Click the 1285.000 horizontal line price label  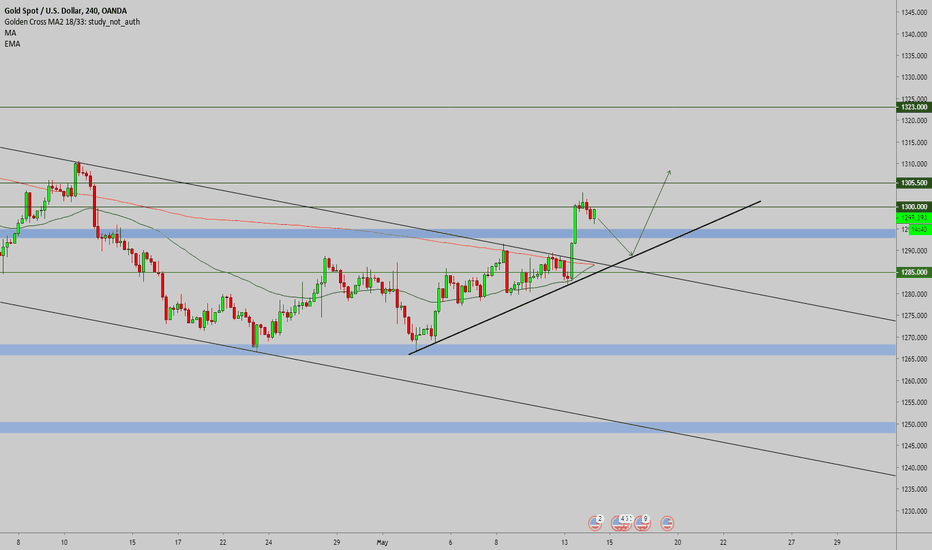click(914, 272)
